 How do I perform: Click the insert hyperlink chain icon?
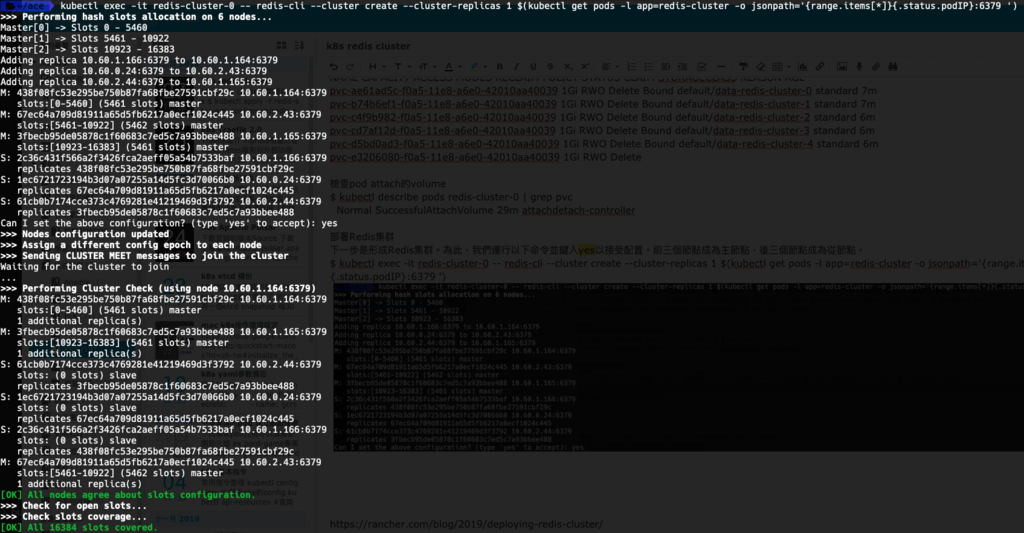pos(820,66)
